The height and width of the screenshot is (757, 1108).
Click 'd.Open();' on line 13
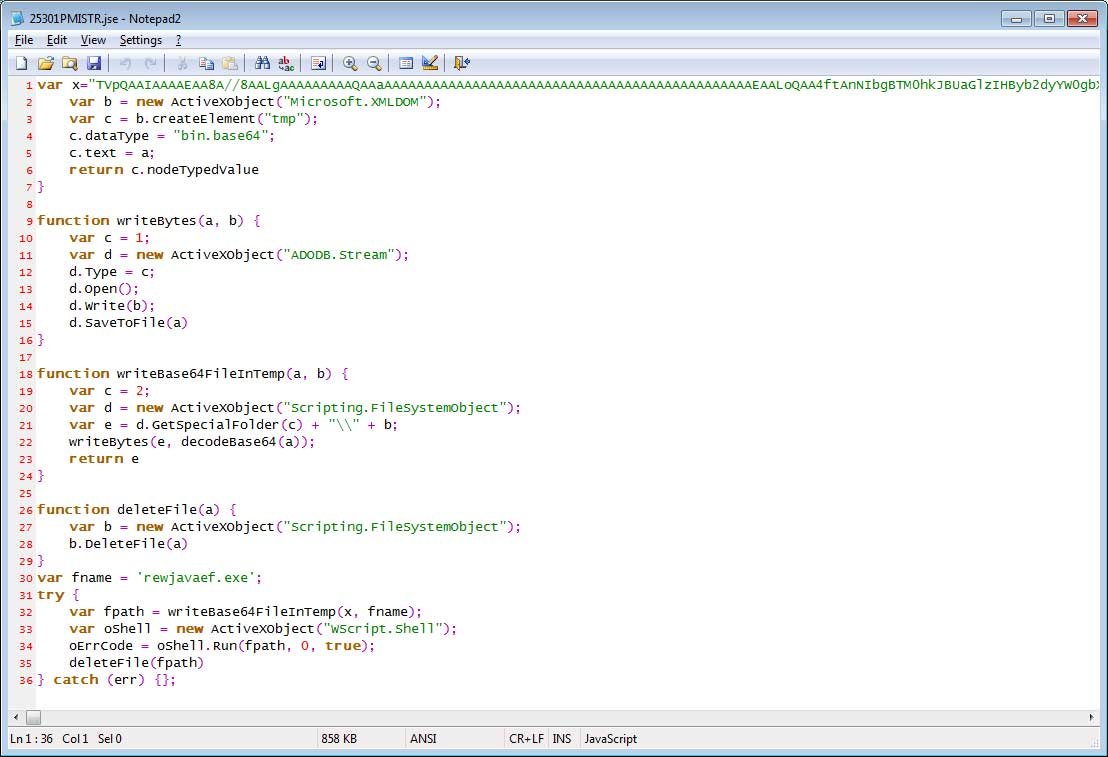tap(104, 288)
